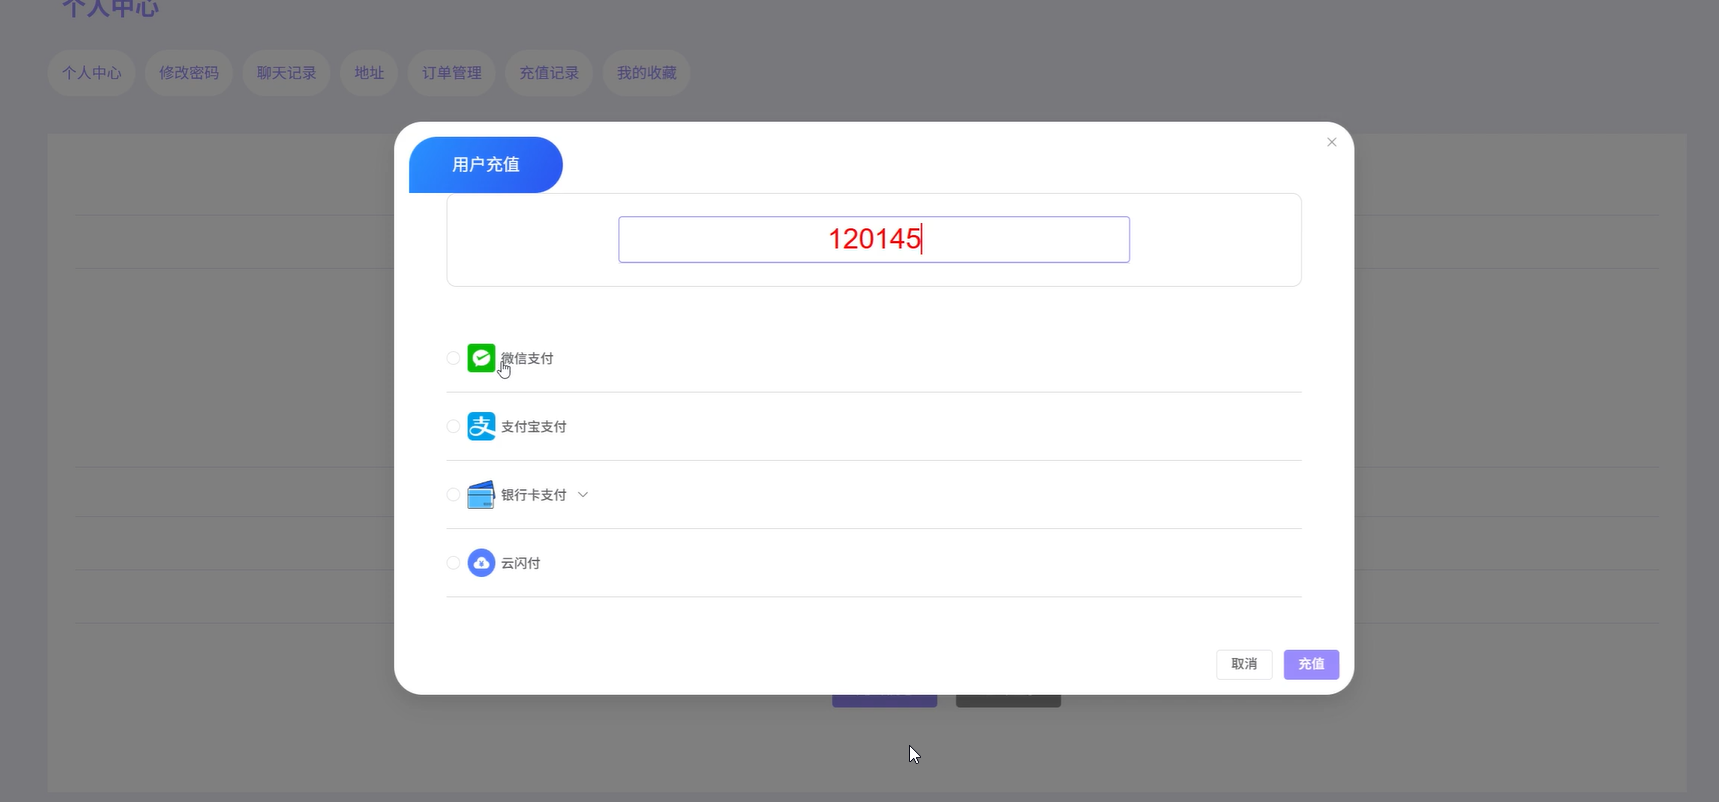Choose the 银行卡支付 radio button

click(x=453, y=494)
